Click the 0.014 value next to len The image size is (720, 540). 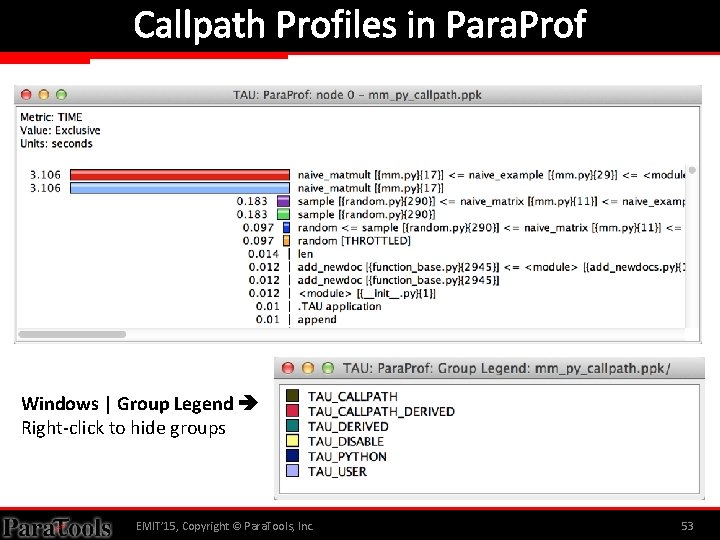click(264, 254)
